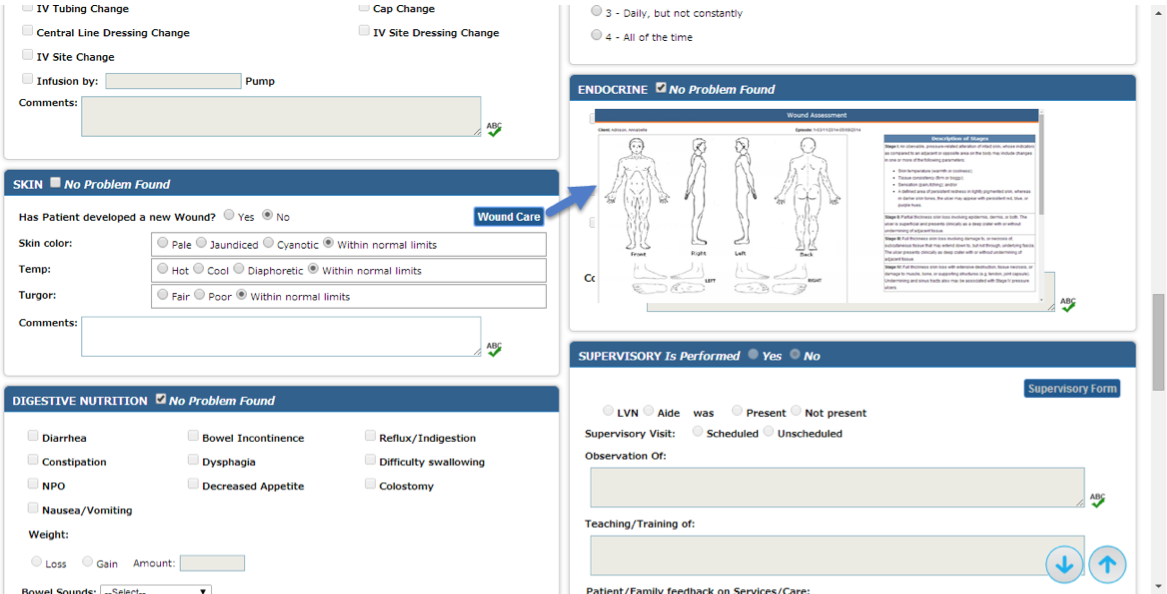The width and height of the screenshot is (1167, 594).
Task: Open the Bowel Sounds dropdown
Action: tap(156, 590)
